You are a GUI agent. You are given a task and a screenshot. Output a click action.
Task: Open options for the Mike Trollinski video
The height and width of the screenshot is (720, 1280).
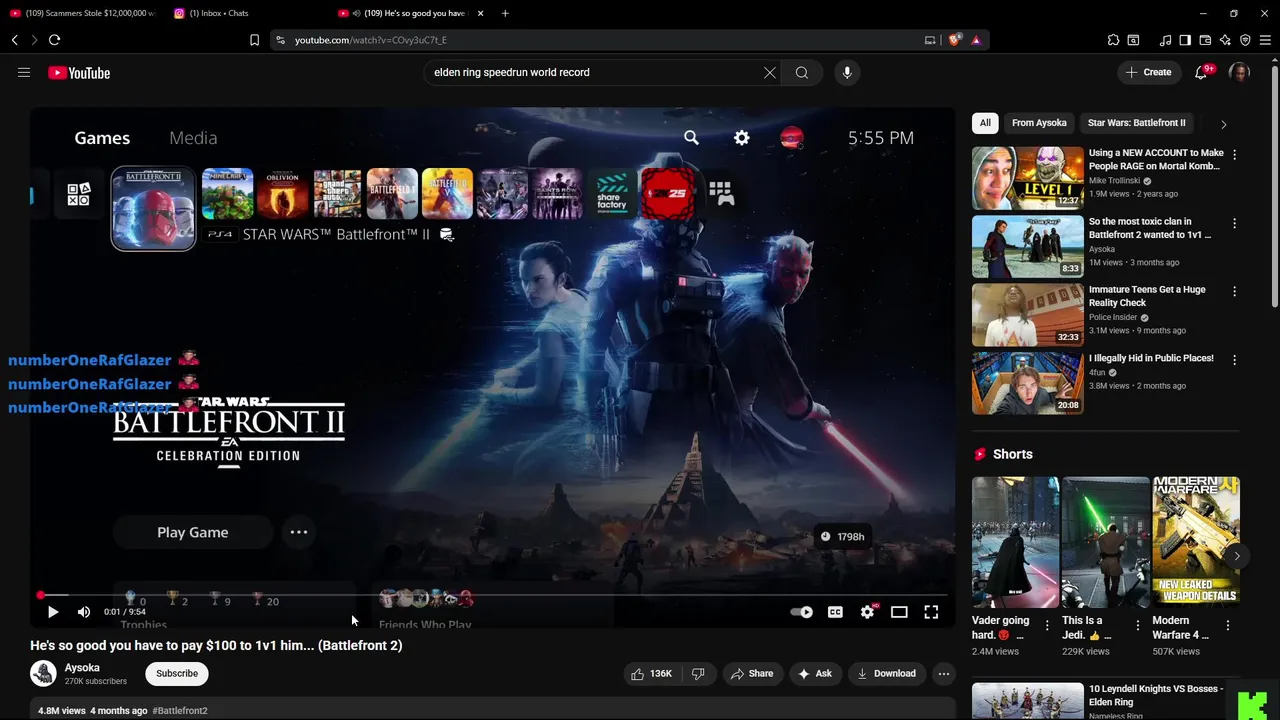tap(1234, 155)
